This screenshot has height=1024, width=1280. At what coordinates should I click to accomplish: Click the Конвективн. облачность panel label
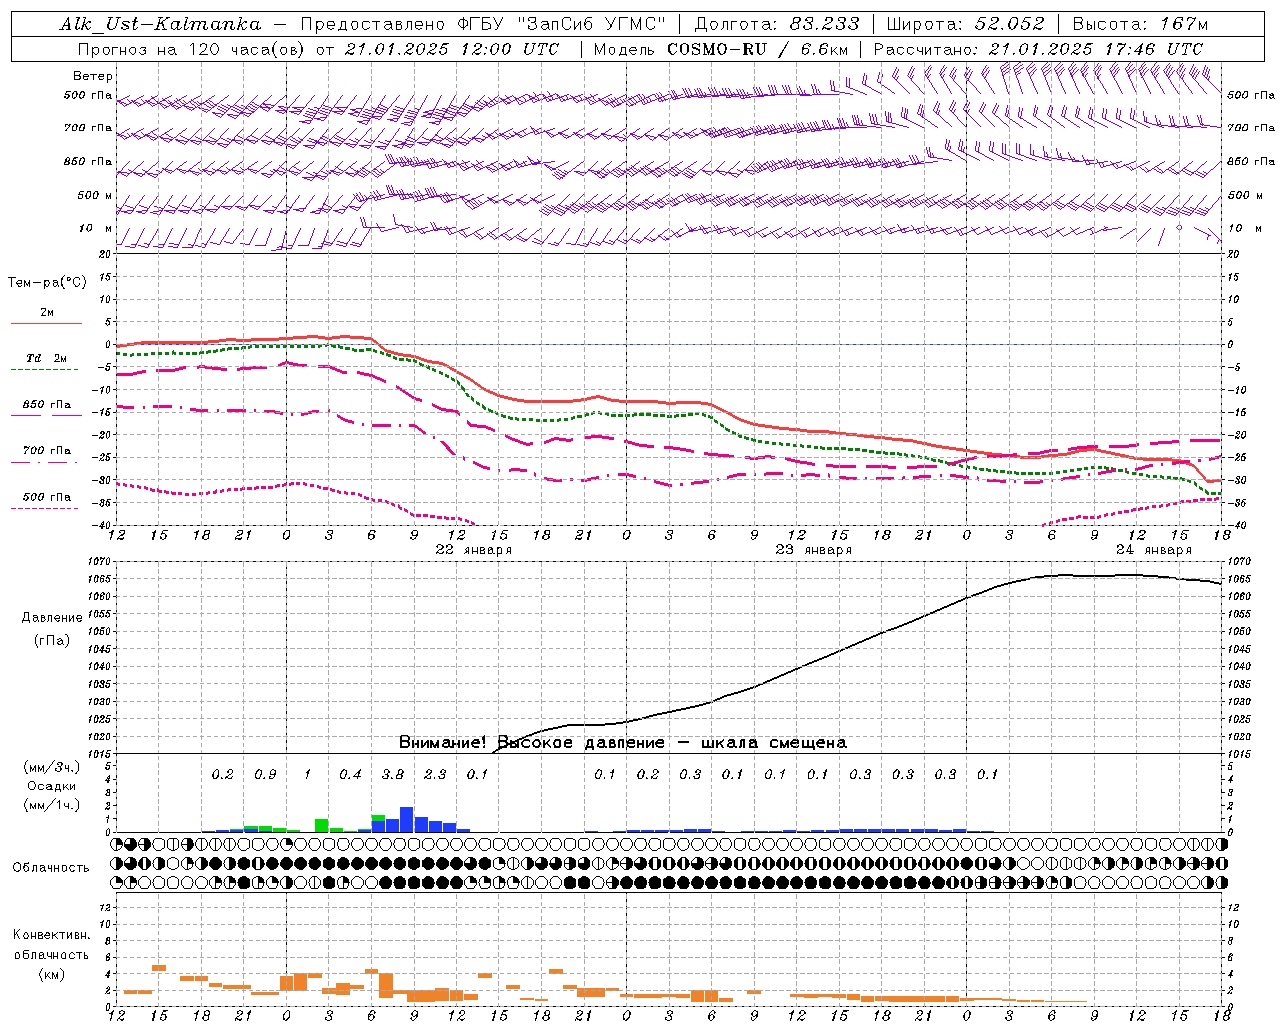pos(52,945)
